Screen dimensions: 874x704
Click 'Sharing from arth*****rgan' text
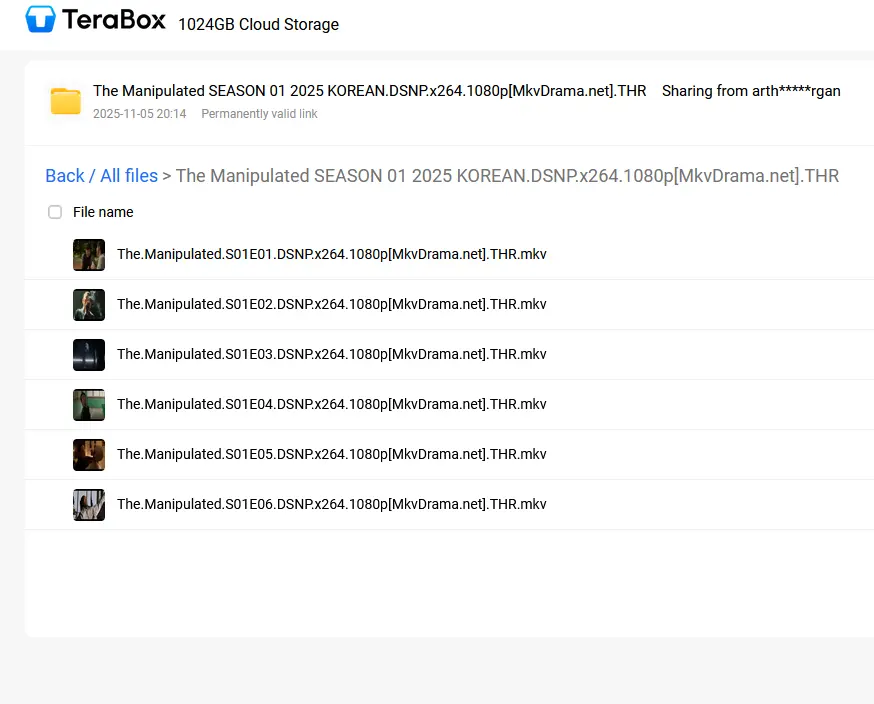point(751,91)
